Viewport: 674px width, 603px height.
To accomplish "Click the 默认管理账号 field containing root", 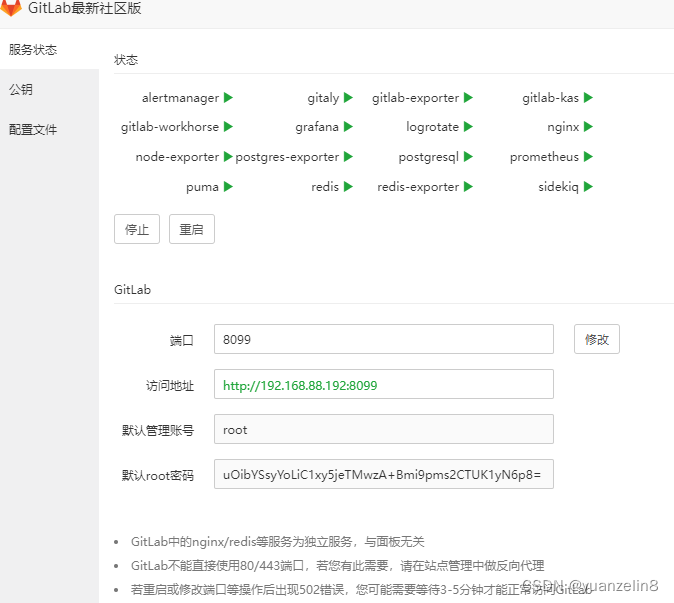I will point(384,429).
